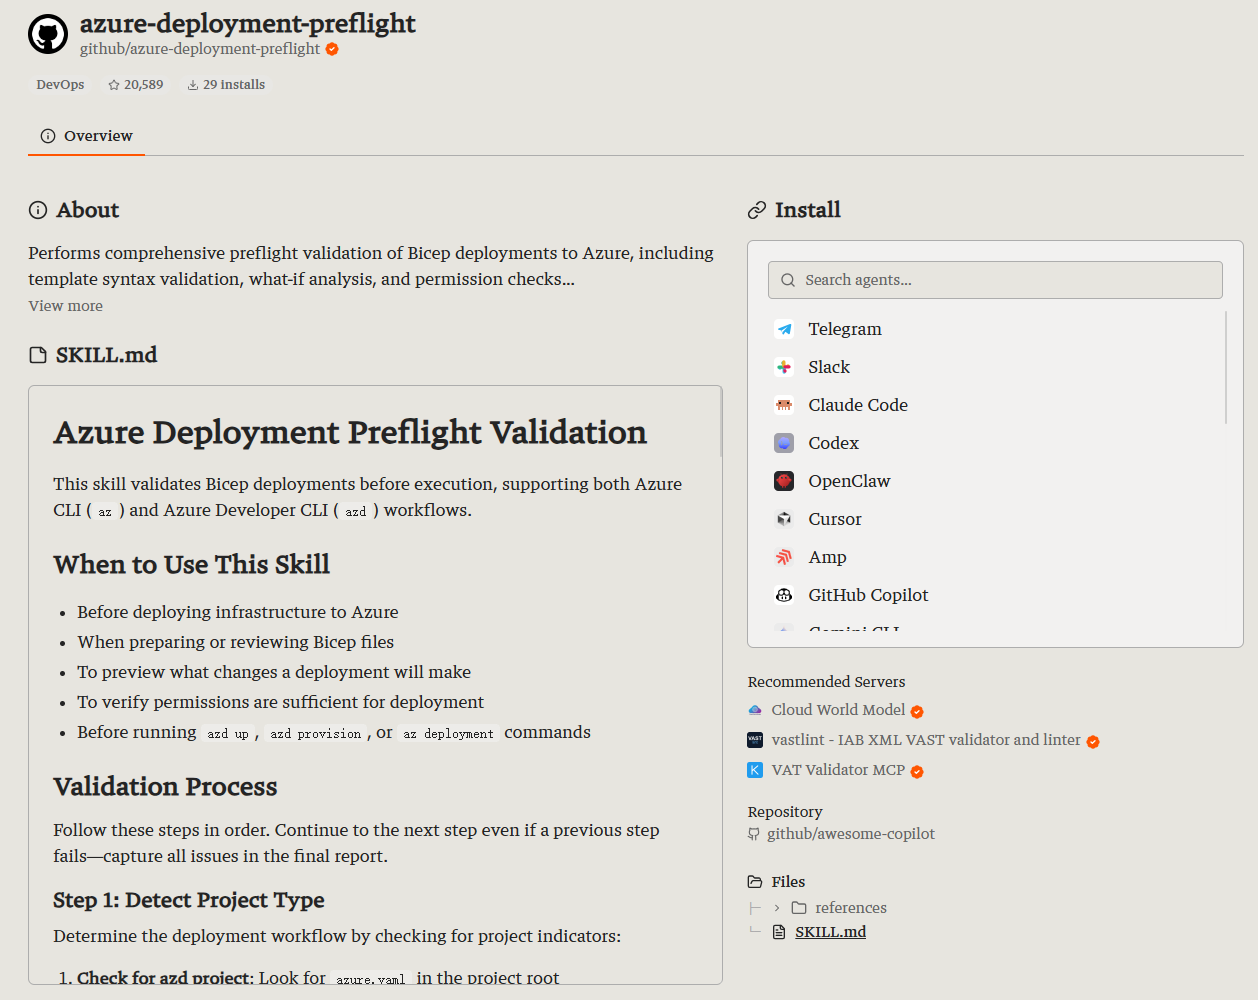Select Claude Code from the install list
This screenshot has height=1000, width=1258.
858,405
